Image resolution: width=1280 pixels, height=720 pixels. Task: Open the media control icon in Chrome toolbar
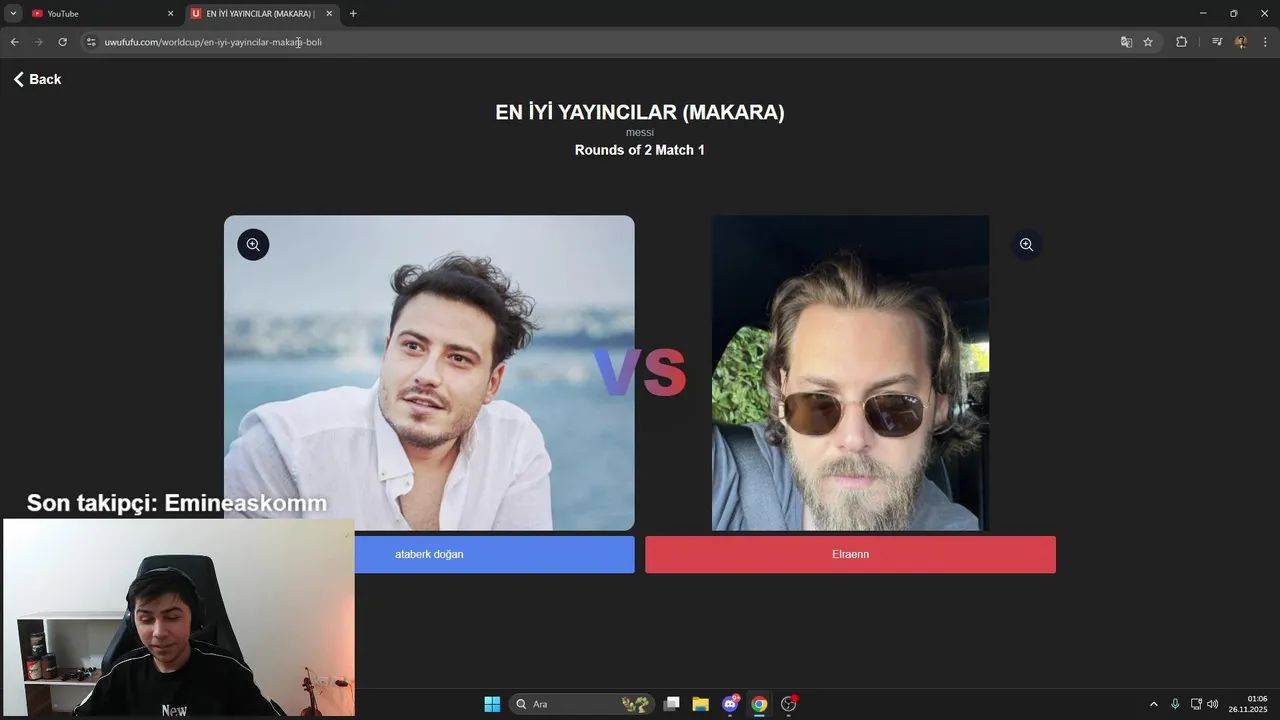coord(1217,42)
